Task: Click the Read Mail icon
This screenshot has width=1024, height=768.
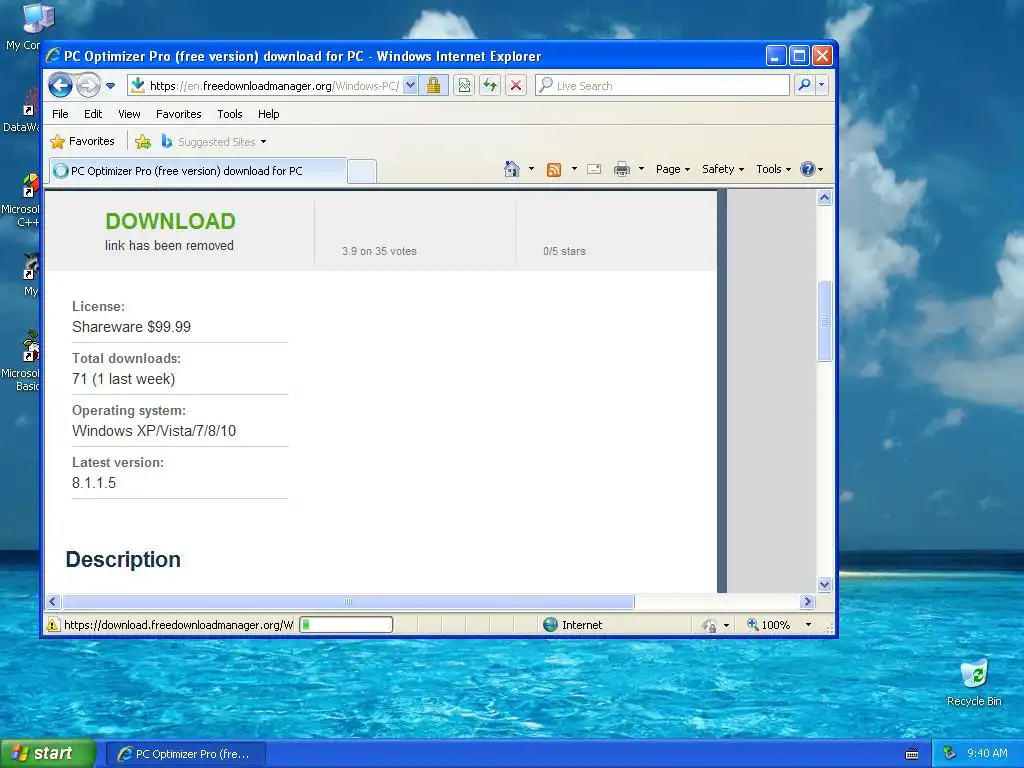Action: coord(594,169)
